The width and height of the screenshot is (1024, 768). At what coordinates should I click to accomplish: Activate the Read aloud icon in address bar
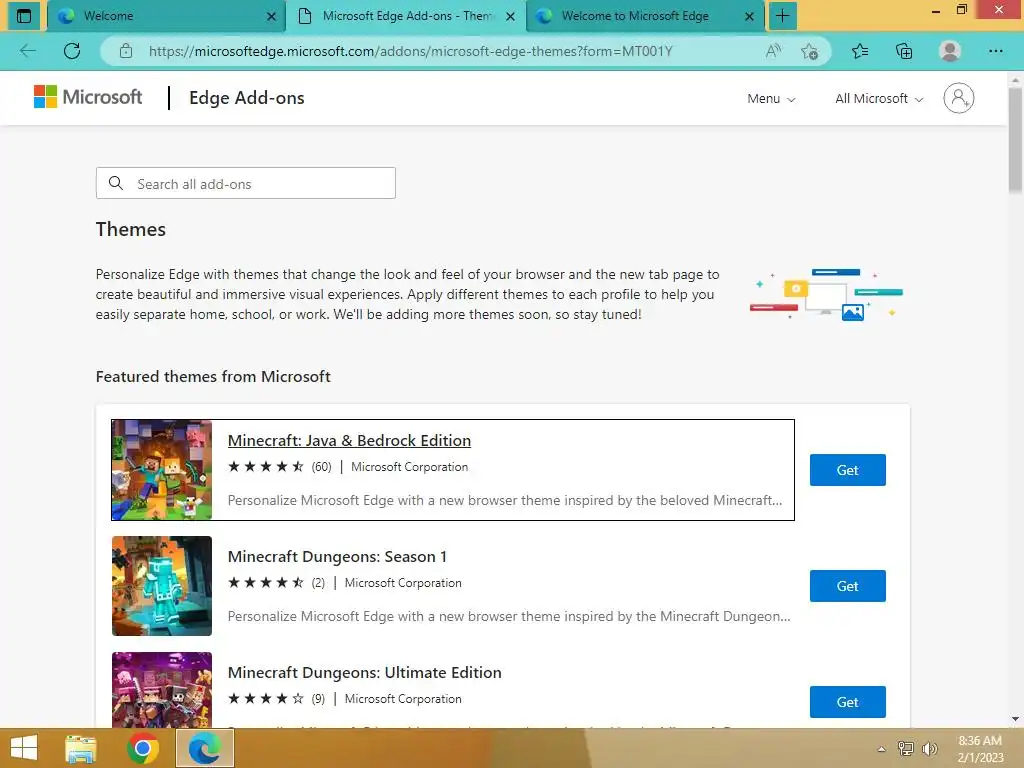tap(773, 51)
